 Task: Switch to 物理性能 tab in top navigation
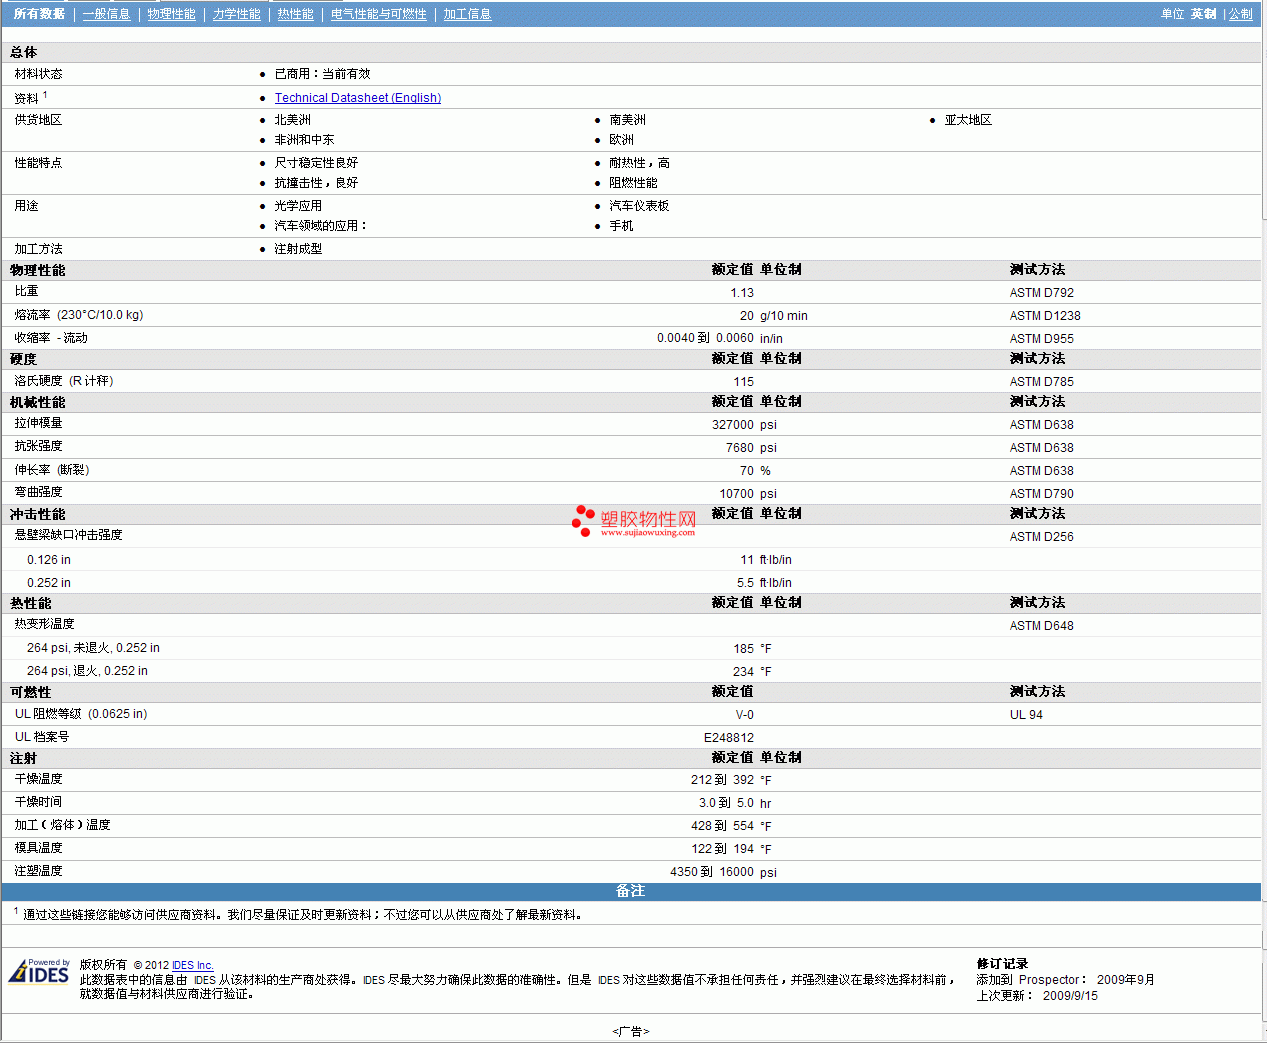tap(171, 14)
